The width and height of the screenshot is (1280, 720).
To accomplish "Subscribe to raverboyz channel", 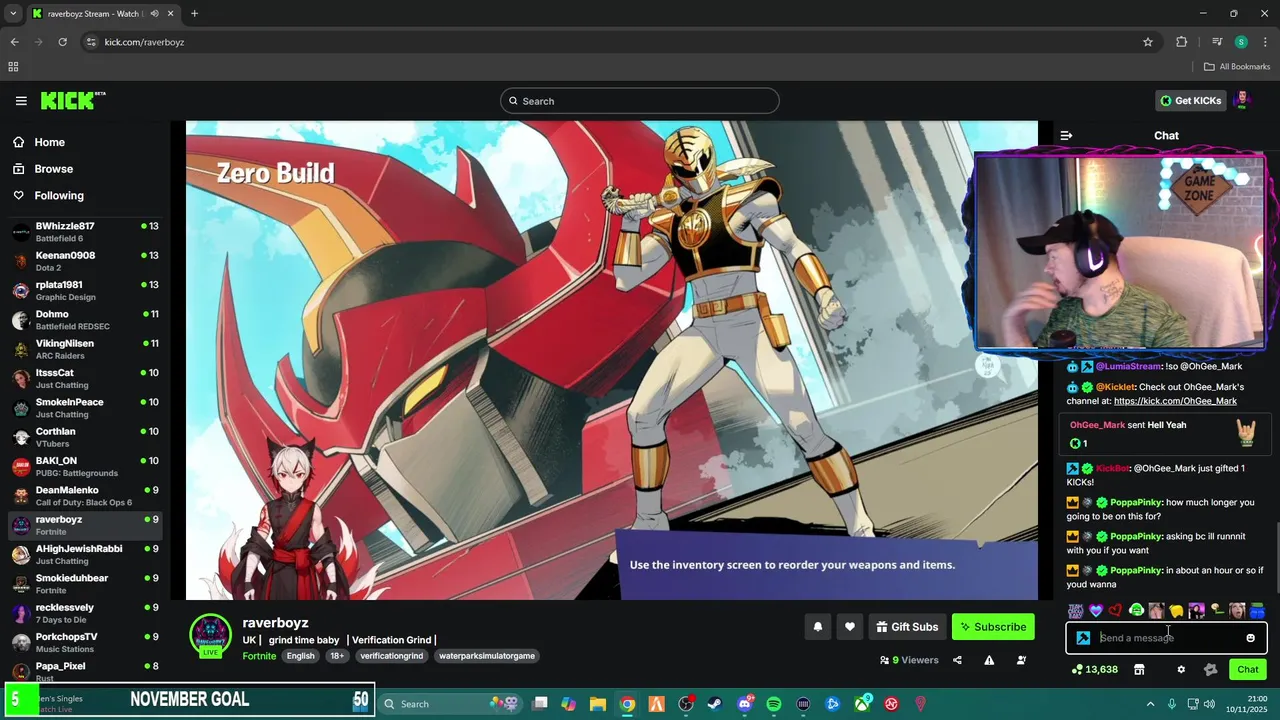I will [x=993, y=627].
